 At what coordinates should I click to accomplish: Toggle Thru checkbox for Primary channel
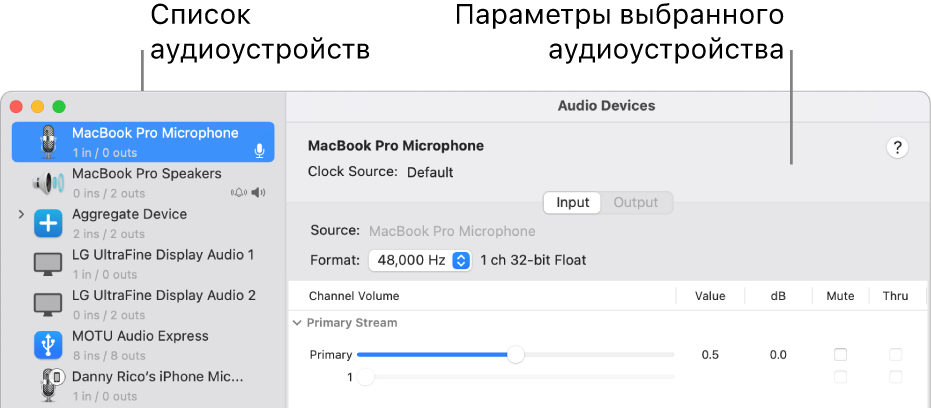[x=895, y=355]
